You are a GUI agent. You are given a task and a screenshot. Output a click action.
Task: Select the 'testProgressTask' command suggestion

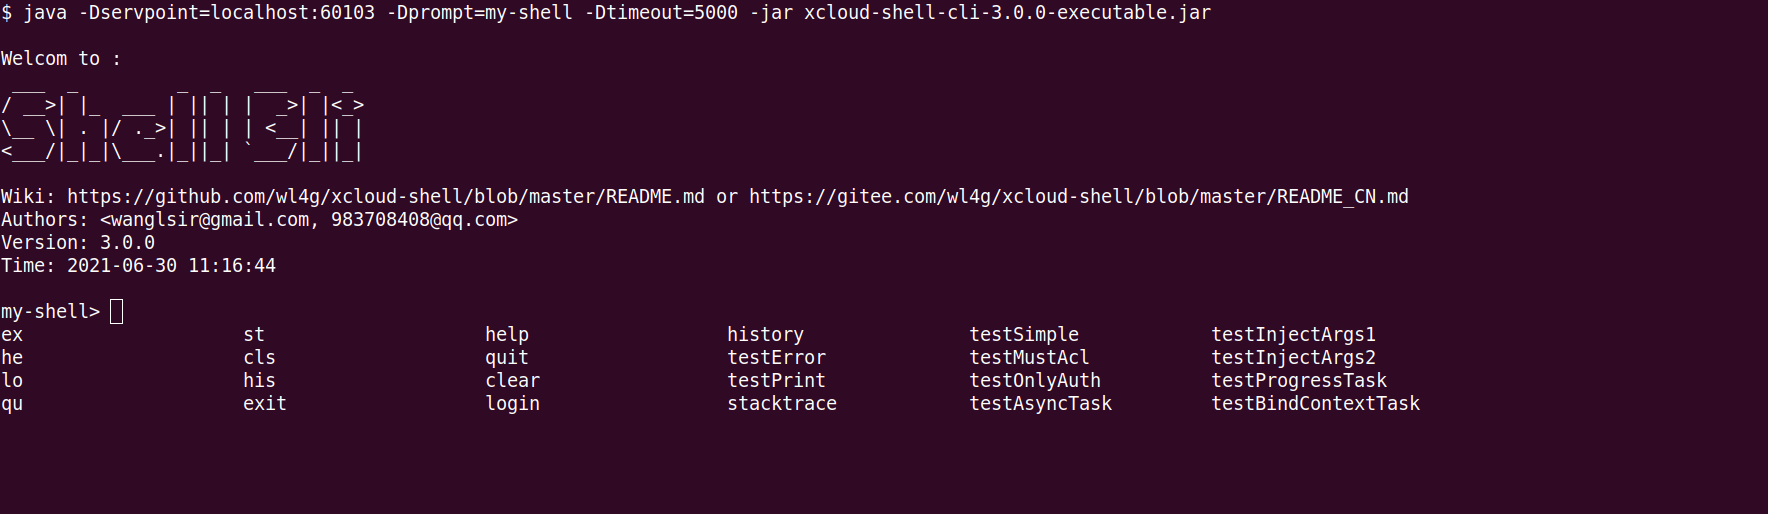coord(1299,381)
